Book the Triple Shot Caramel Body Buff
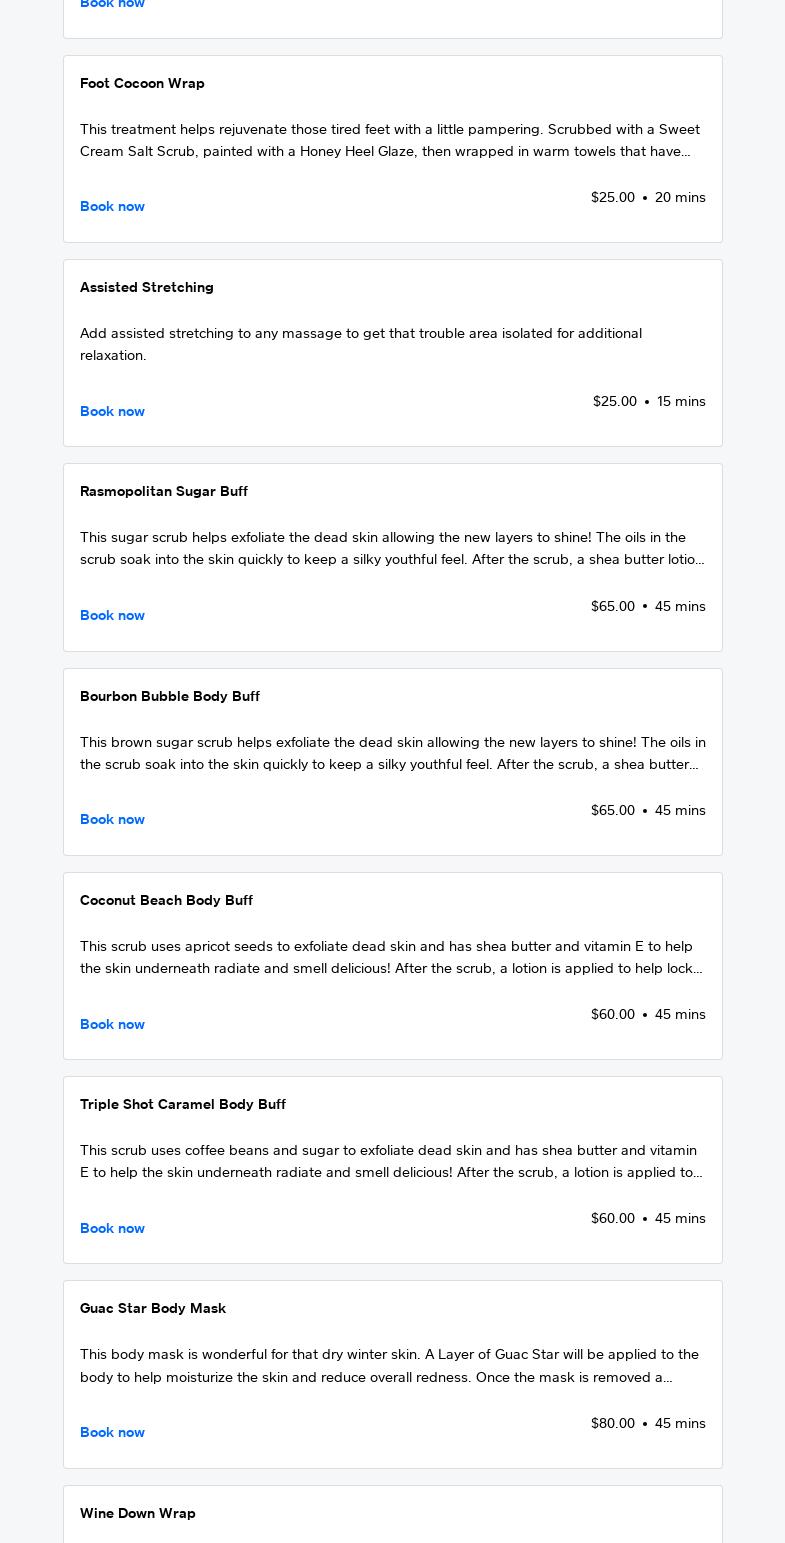The height and width of the screenshot is (1543, 785). click(112, 1228)
